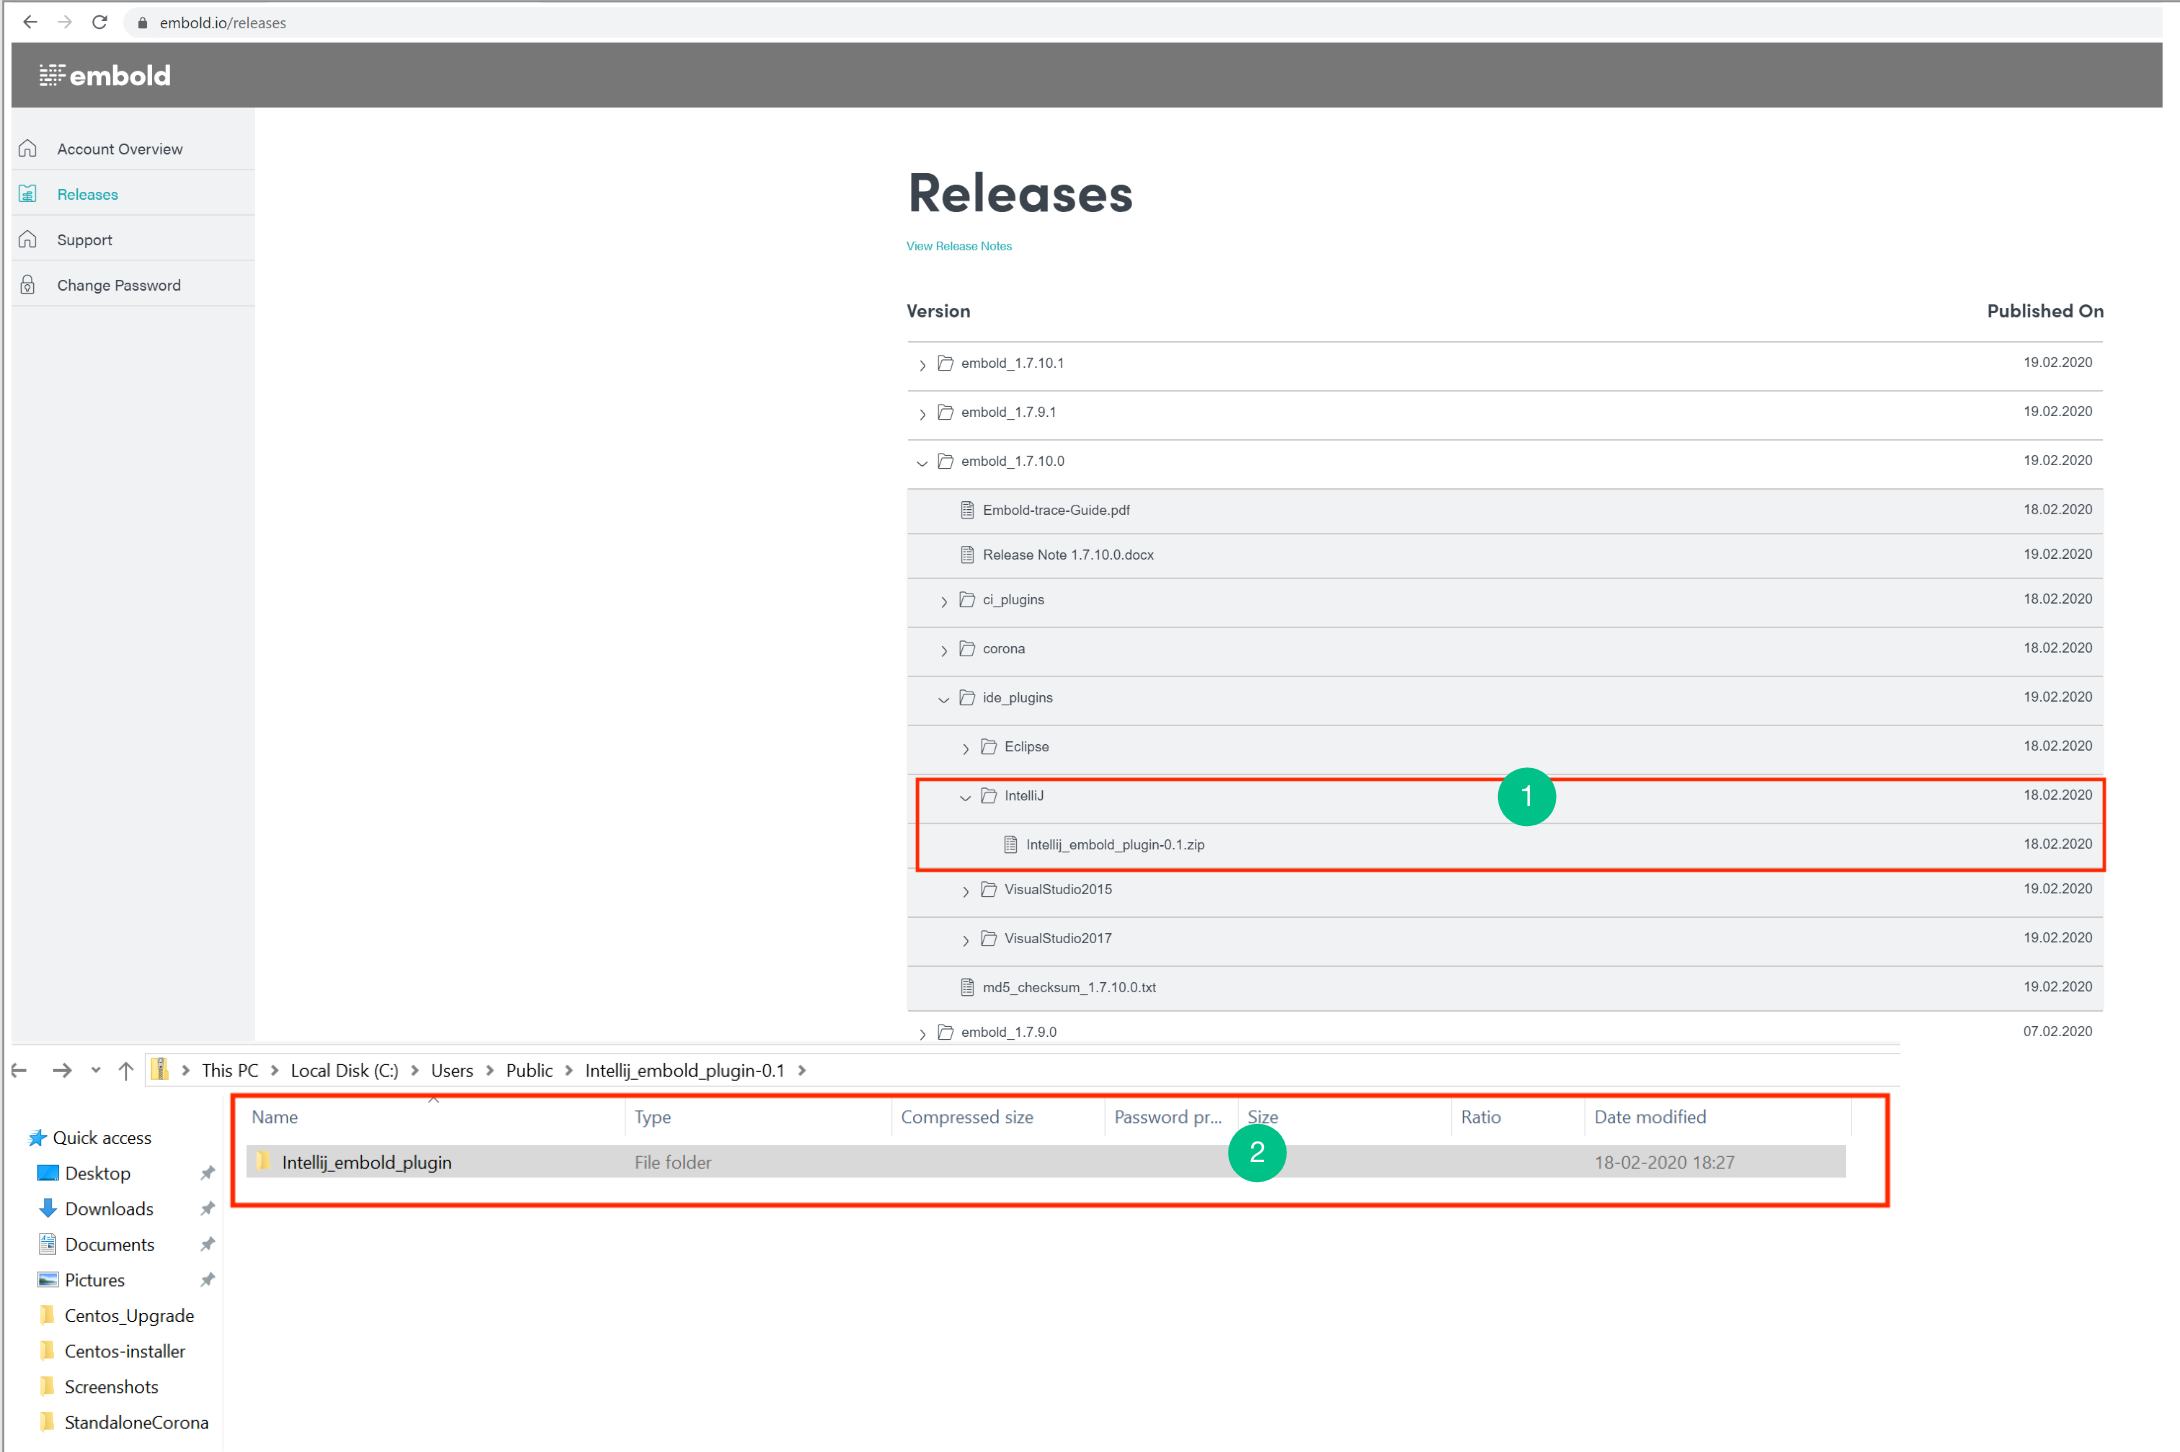Download Release Note 1.7.10.0.docx
This screenshot has height=1452, width=2180.
pos(1068,555)
